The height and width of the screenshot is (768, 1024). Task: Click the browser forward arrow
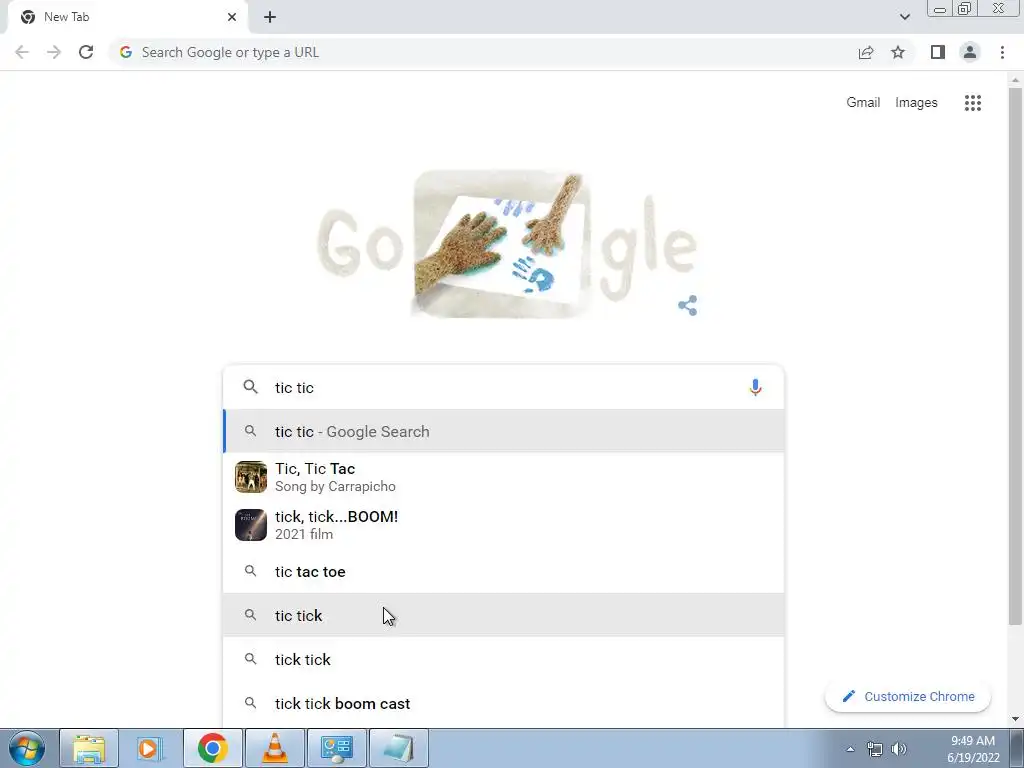click(54, 52)
